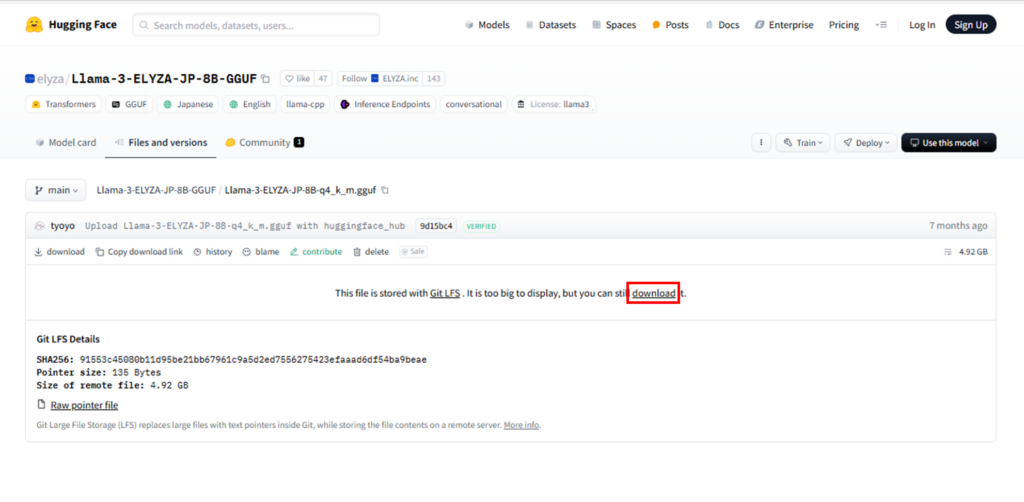Click the lines icon beside 4.92 GB
Image resolution: width=1024 pixels, height=502 pixels.
click(x=948, y=252)
